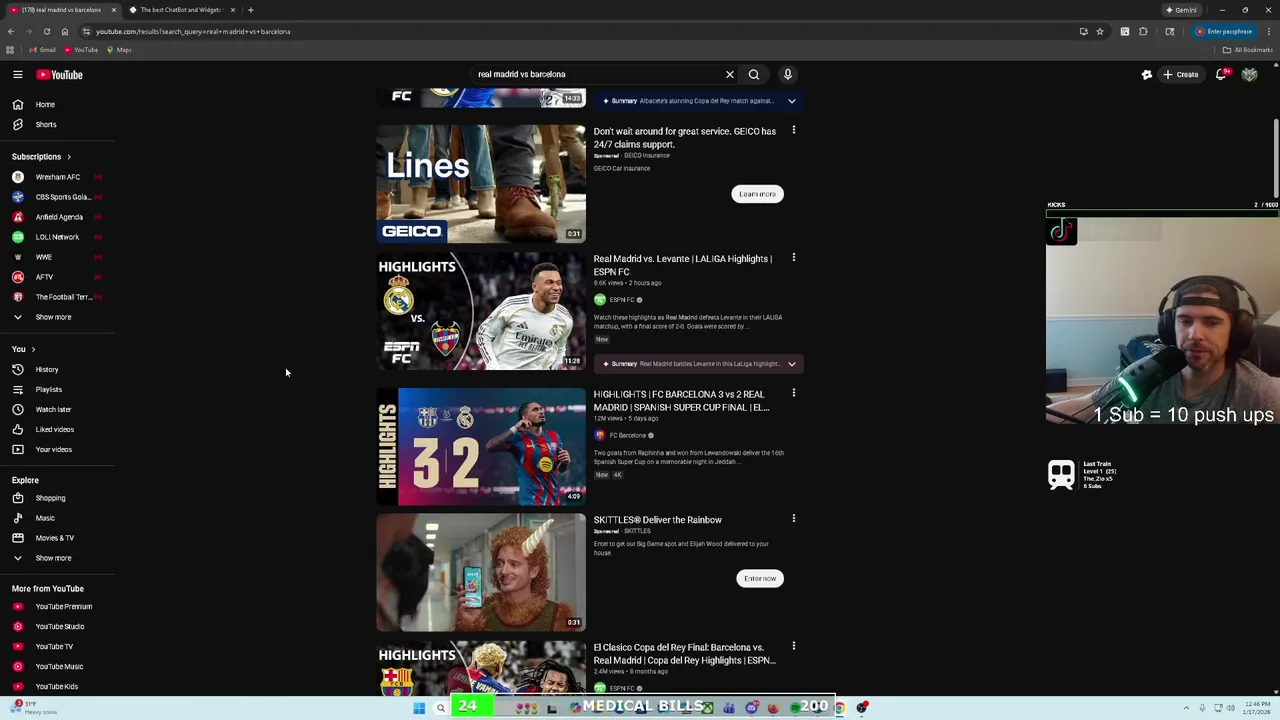Open the YouTube bookmark
This screenshot has width=1280, height=720.
82,50
